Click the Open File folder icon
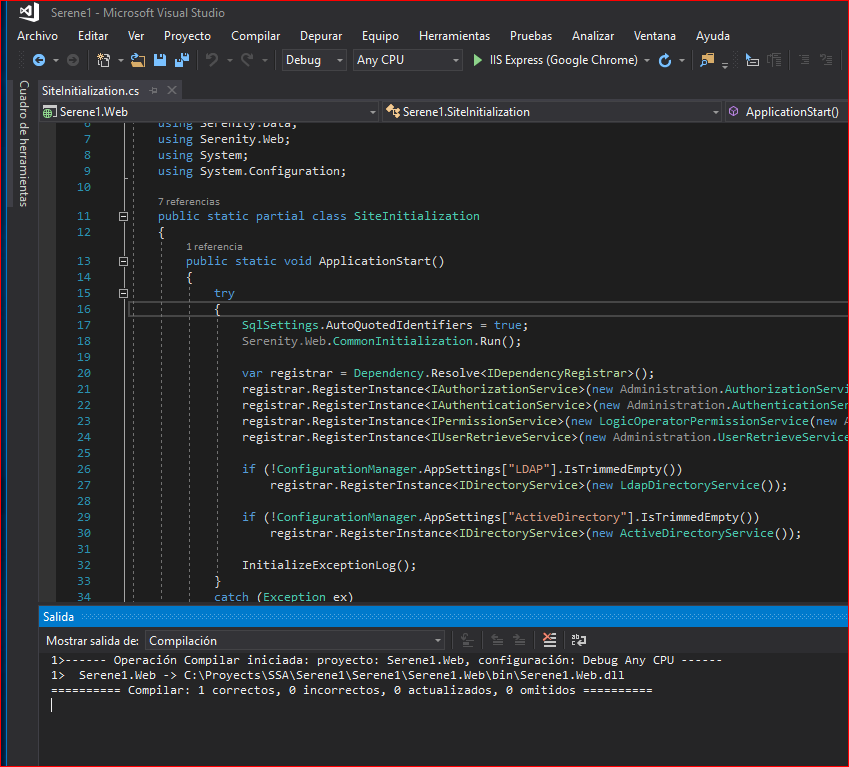 coord(137,60)
